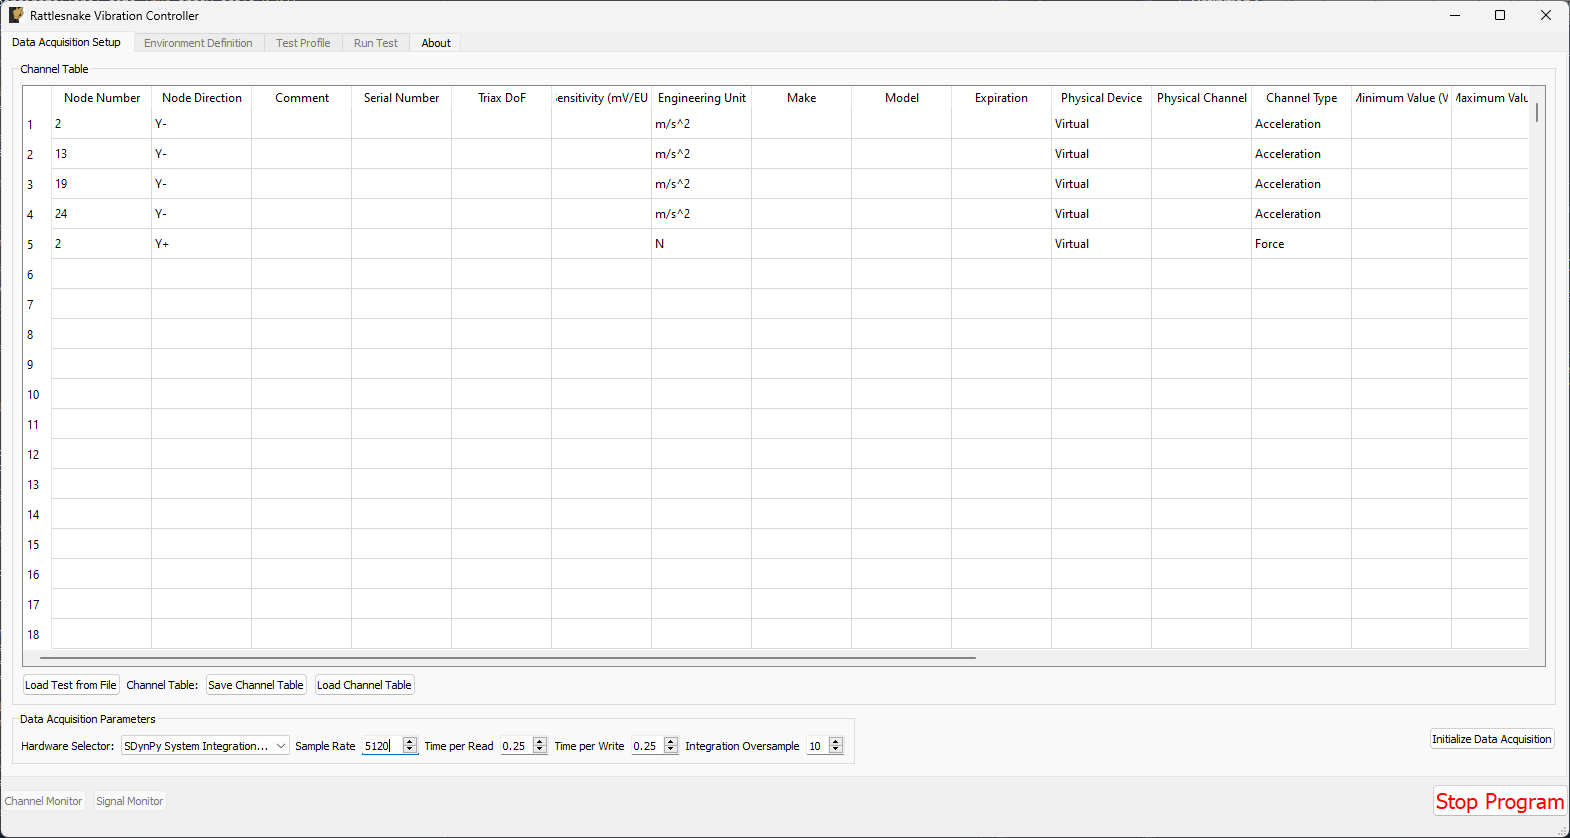Click Initialize Data Acquisition button
Screen dimensions: 1570x838
(1492, 739)
